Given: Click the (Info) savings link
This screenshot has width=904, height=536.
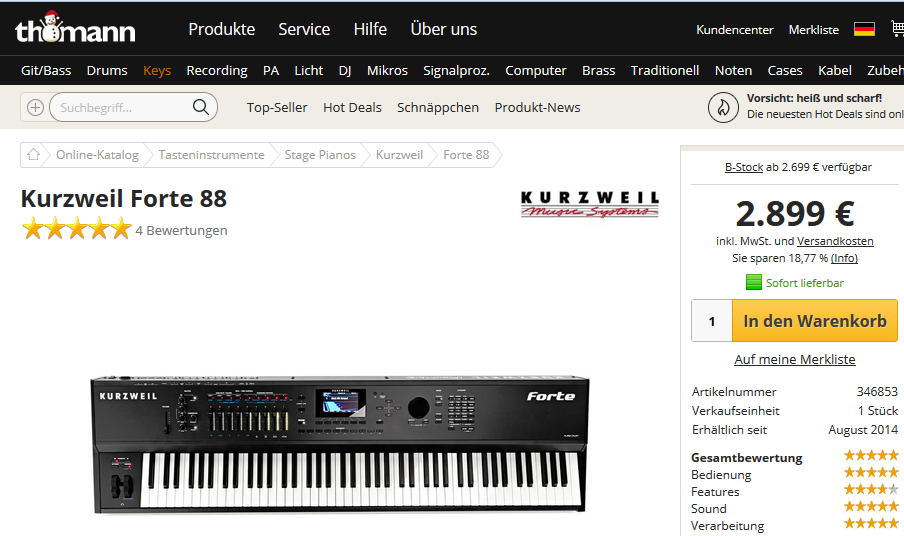Looking at the screenshot, I should [x=844, y=258].
